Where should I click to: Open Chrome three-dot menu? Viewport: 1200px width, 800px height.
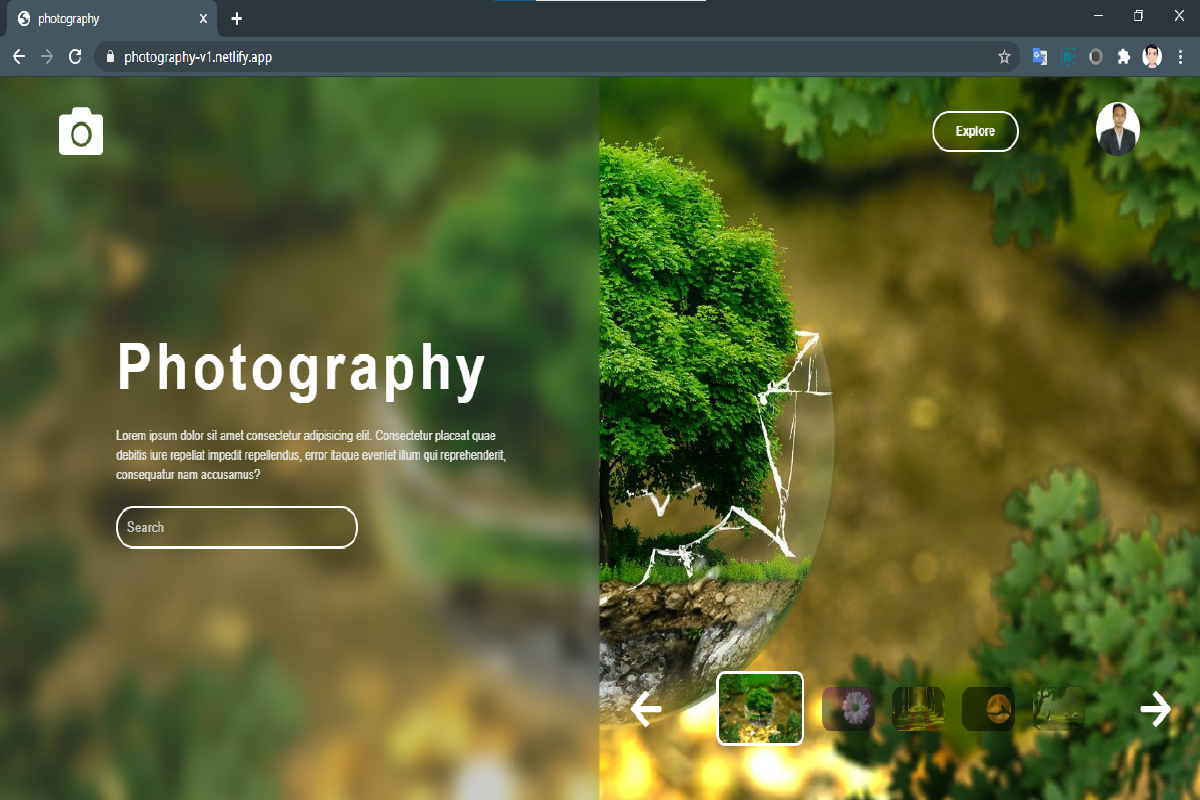coord(1181,57)
